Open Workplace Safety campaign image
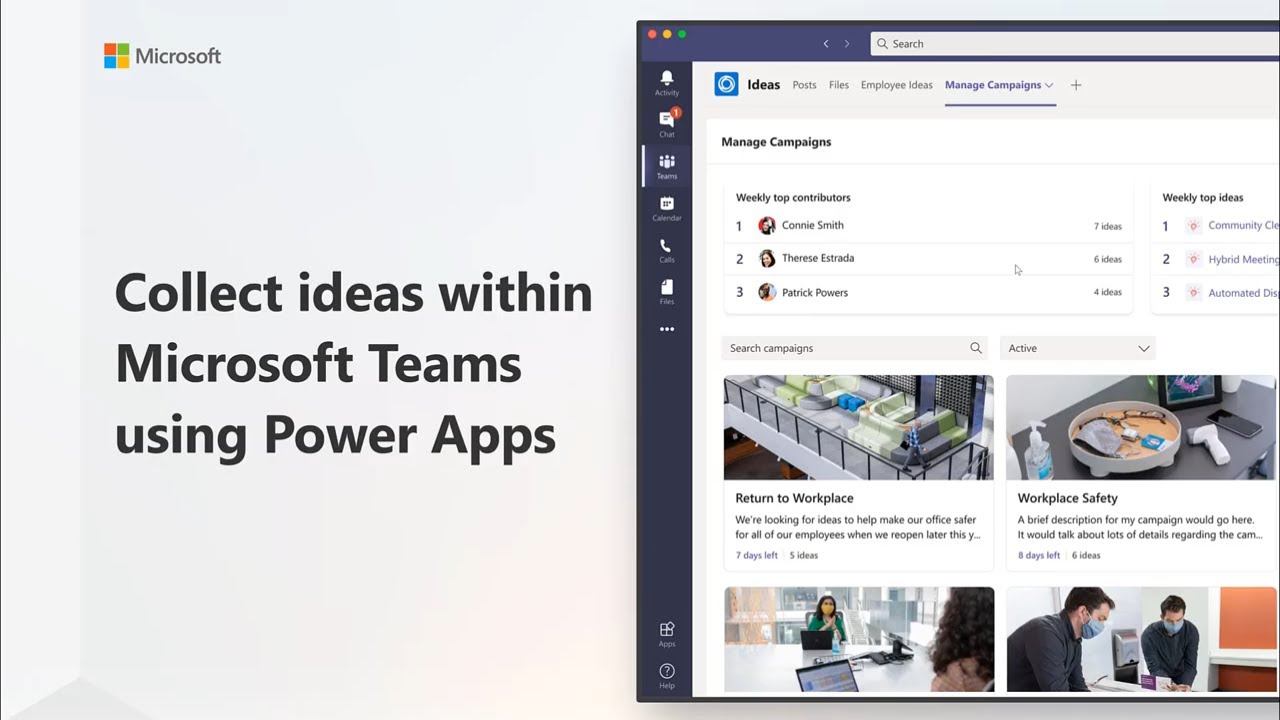The image size is (1280, 720). [1141, 428]
